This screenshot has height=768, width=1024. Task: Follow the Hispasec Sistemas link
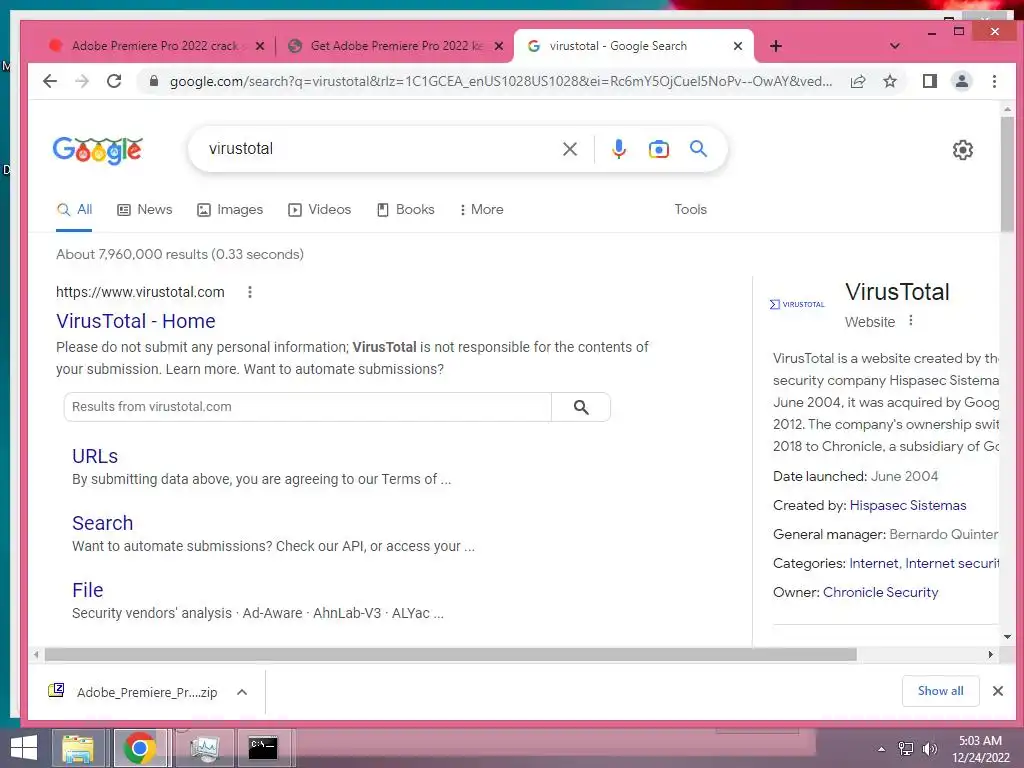[x=908, y=505]
